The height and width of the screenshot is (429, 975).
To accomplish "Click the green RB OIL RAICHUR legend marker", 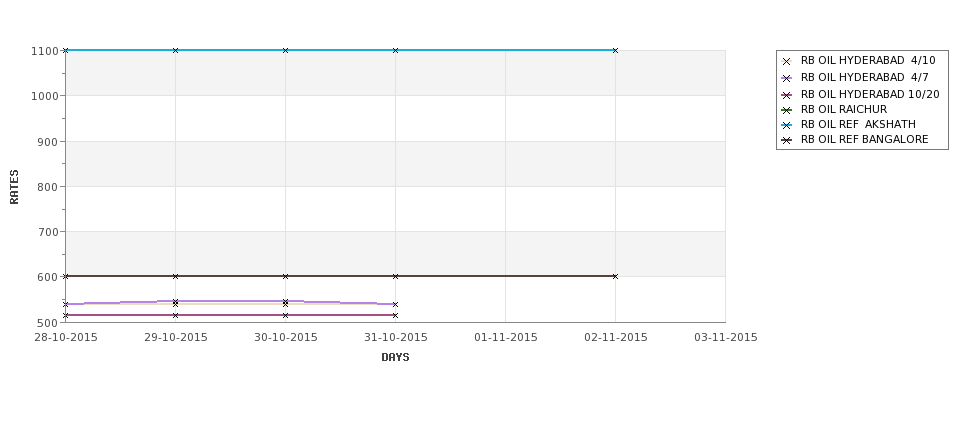I will 787,110.
